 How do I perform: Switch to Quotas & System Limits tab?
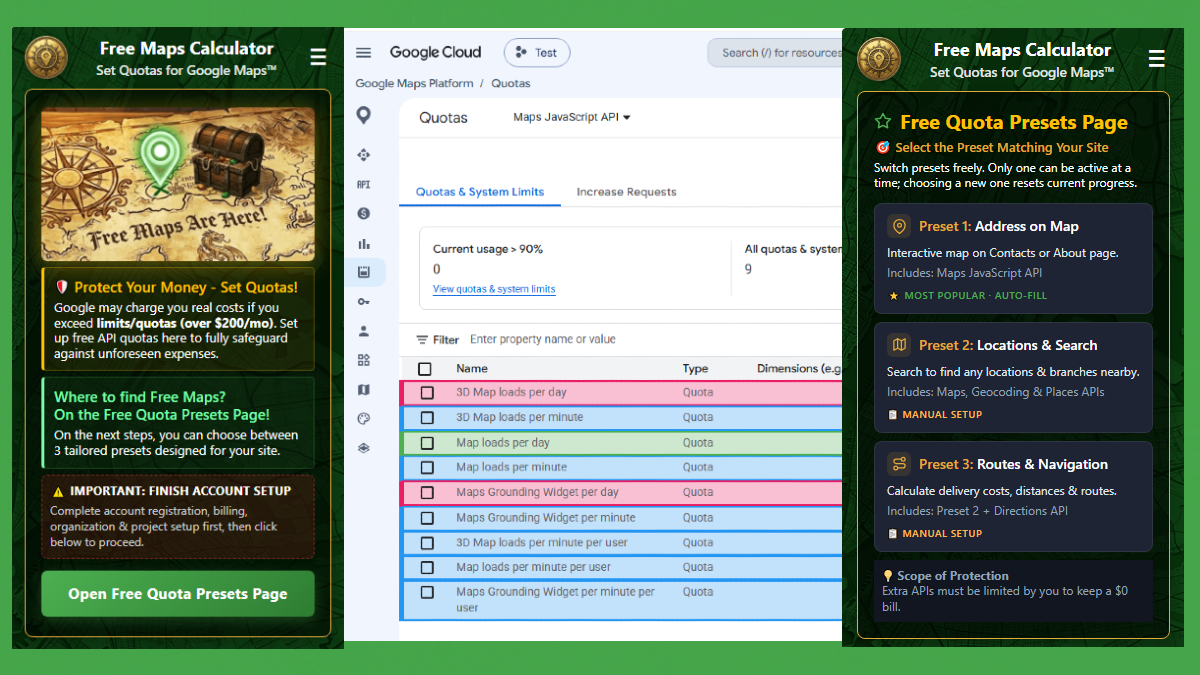pos(480,192)
